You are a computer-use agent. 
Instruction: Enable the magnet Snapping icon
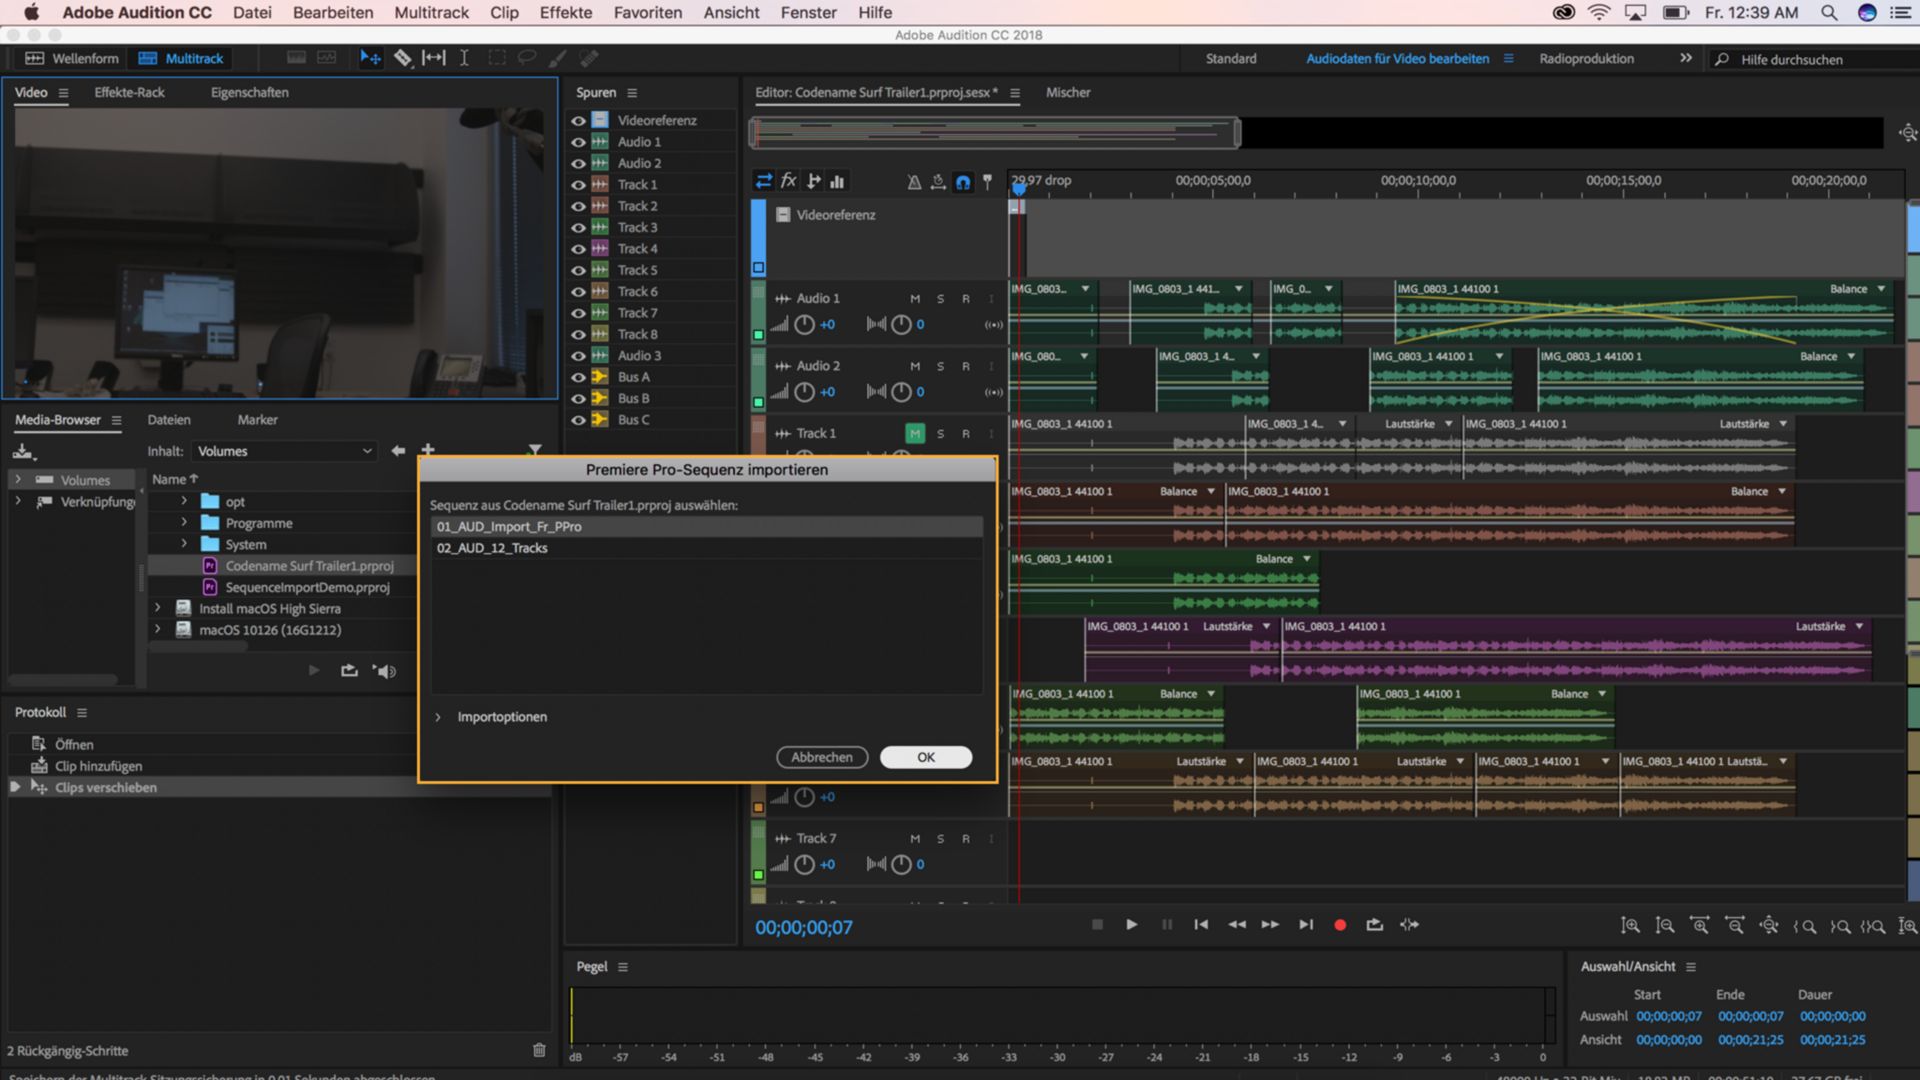(x=963, y=182)
